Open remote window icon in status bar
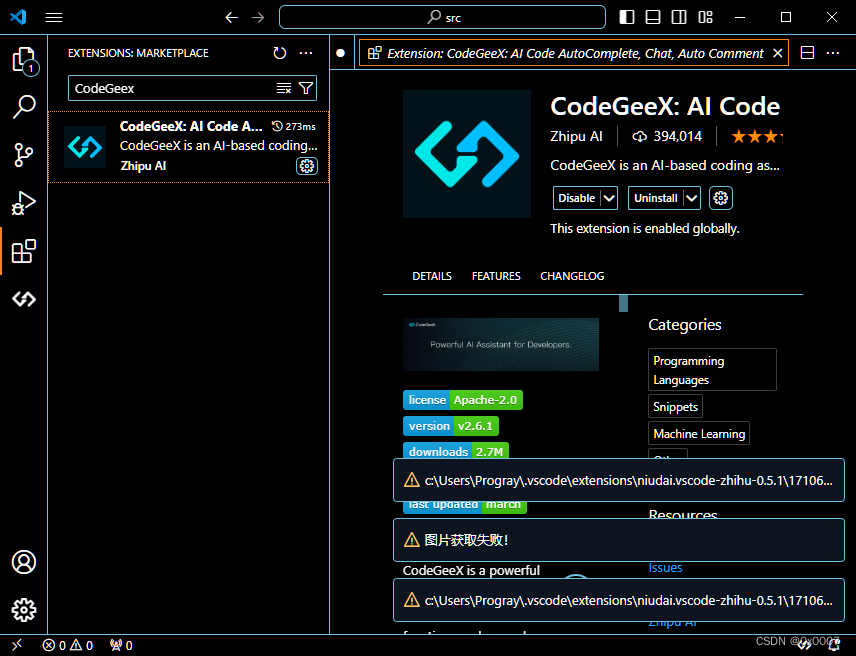Image resolution: width=856 pixels, height=656 pixels. click(x=17, y=645)
